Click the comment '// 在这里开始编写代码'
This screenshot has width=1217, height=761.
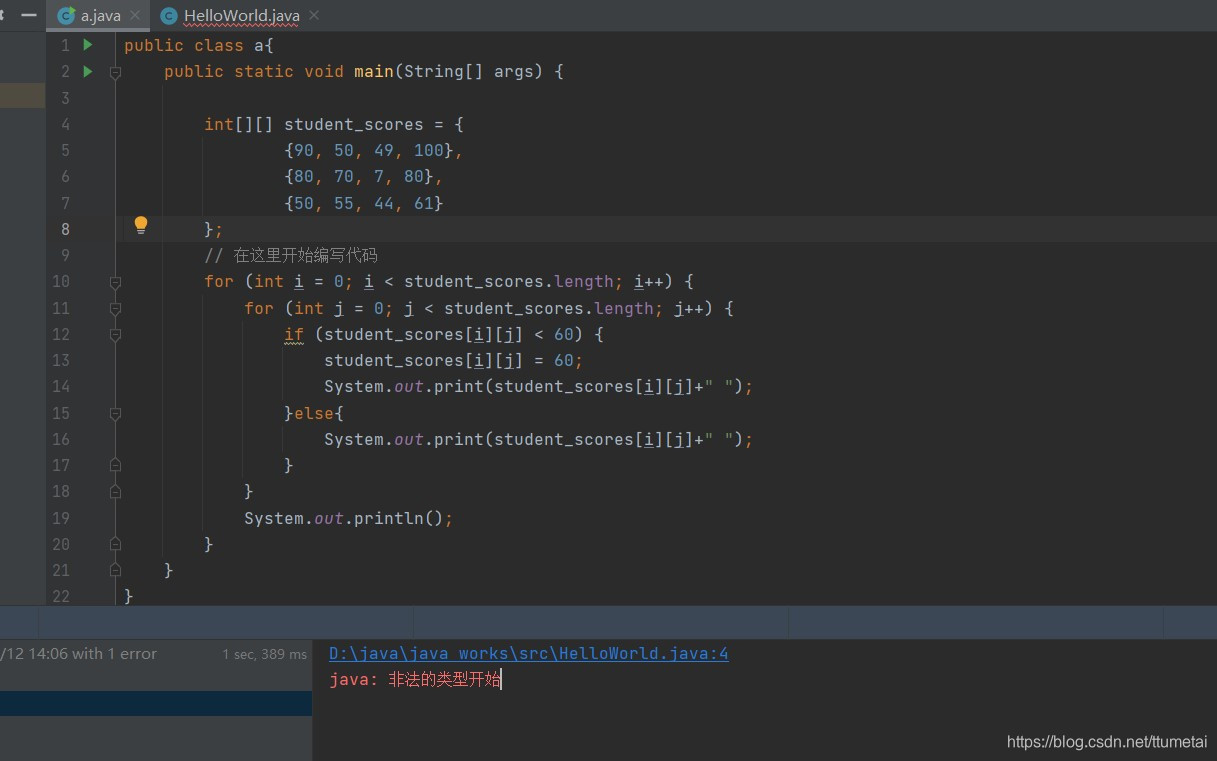tap(291, 255)
